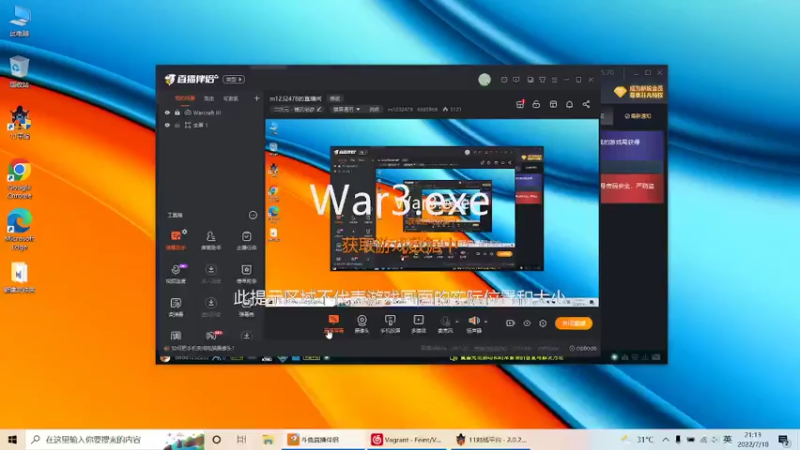Open the Google Chrome desktop shortcut
This screenshot has height=450, width=800.
[x=19, y=179]
